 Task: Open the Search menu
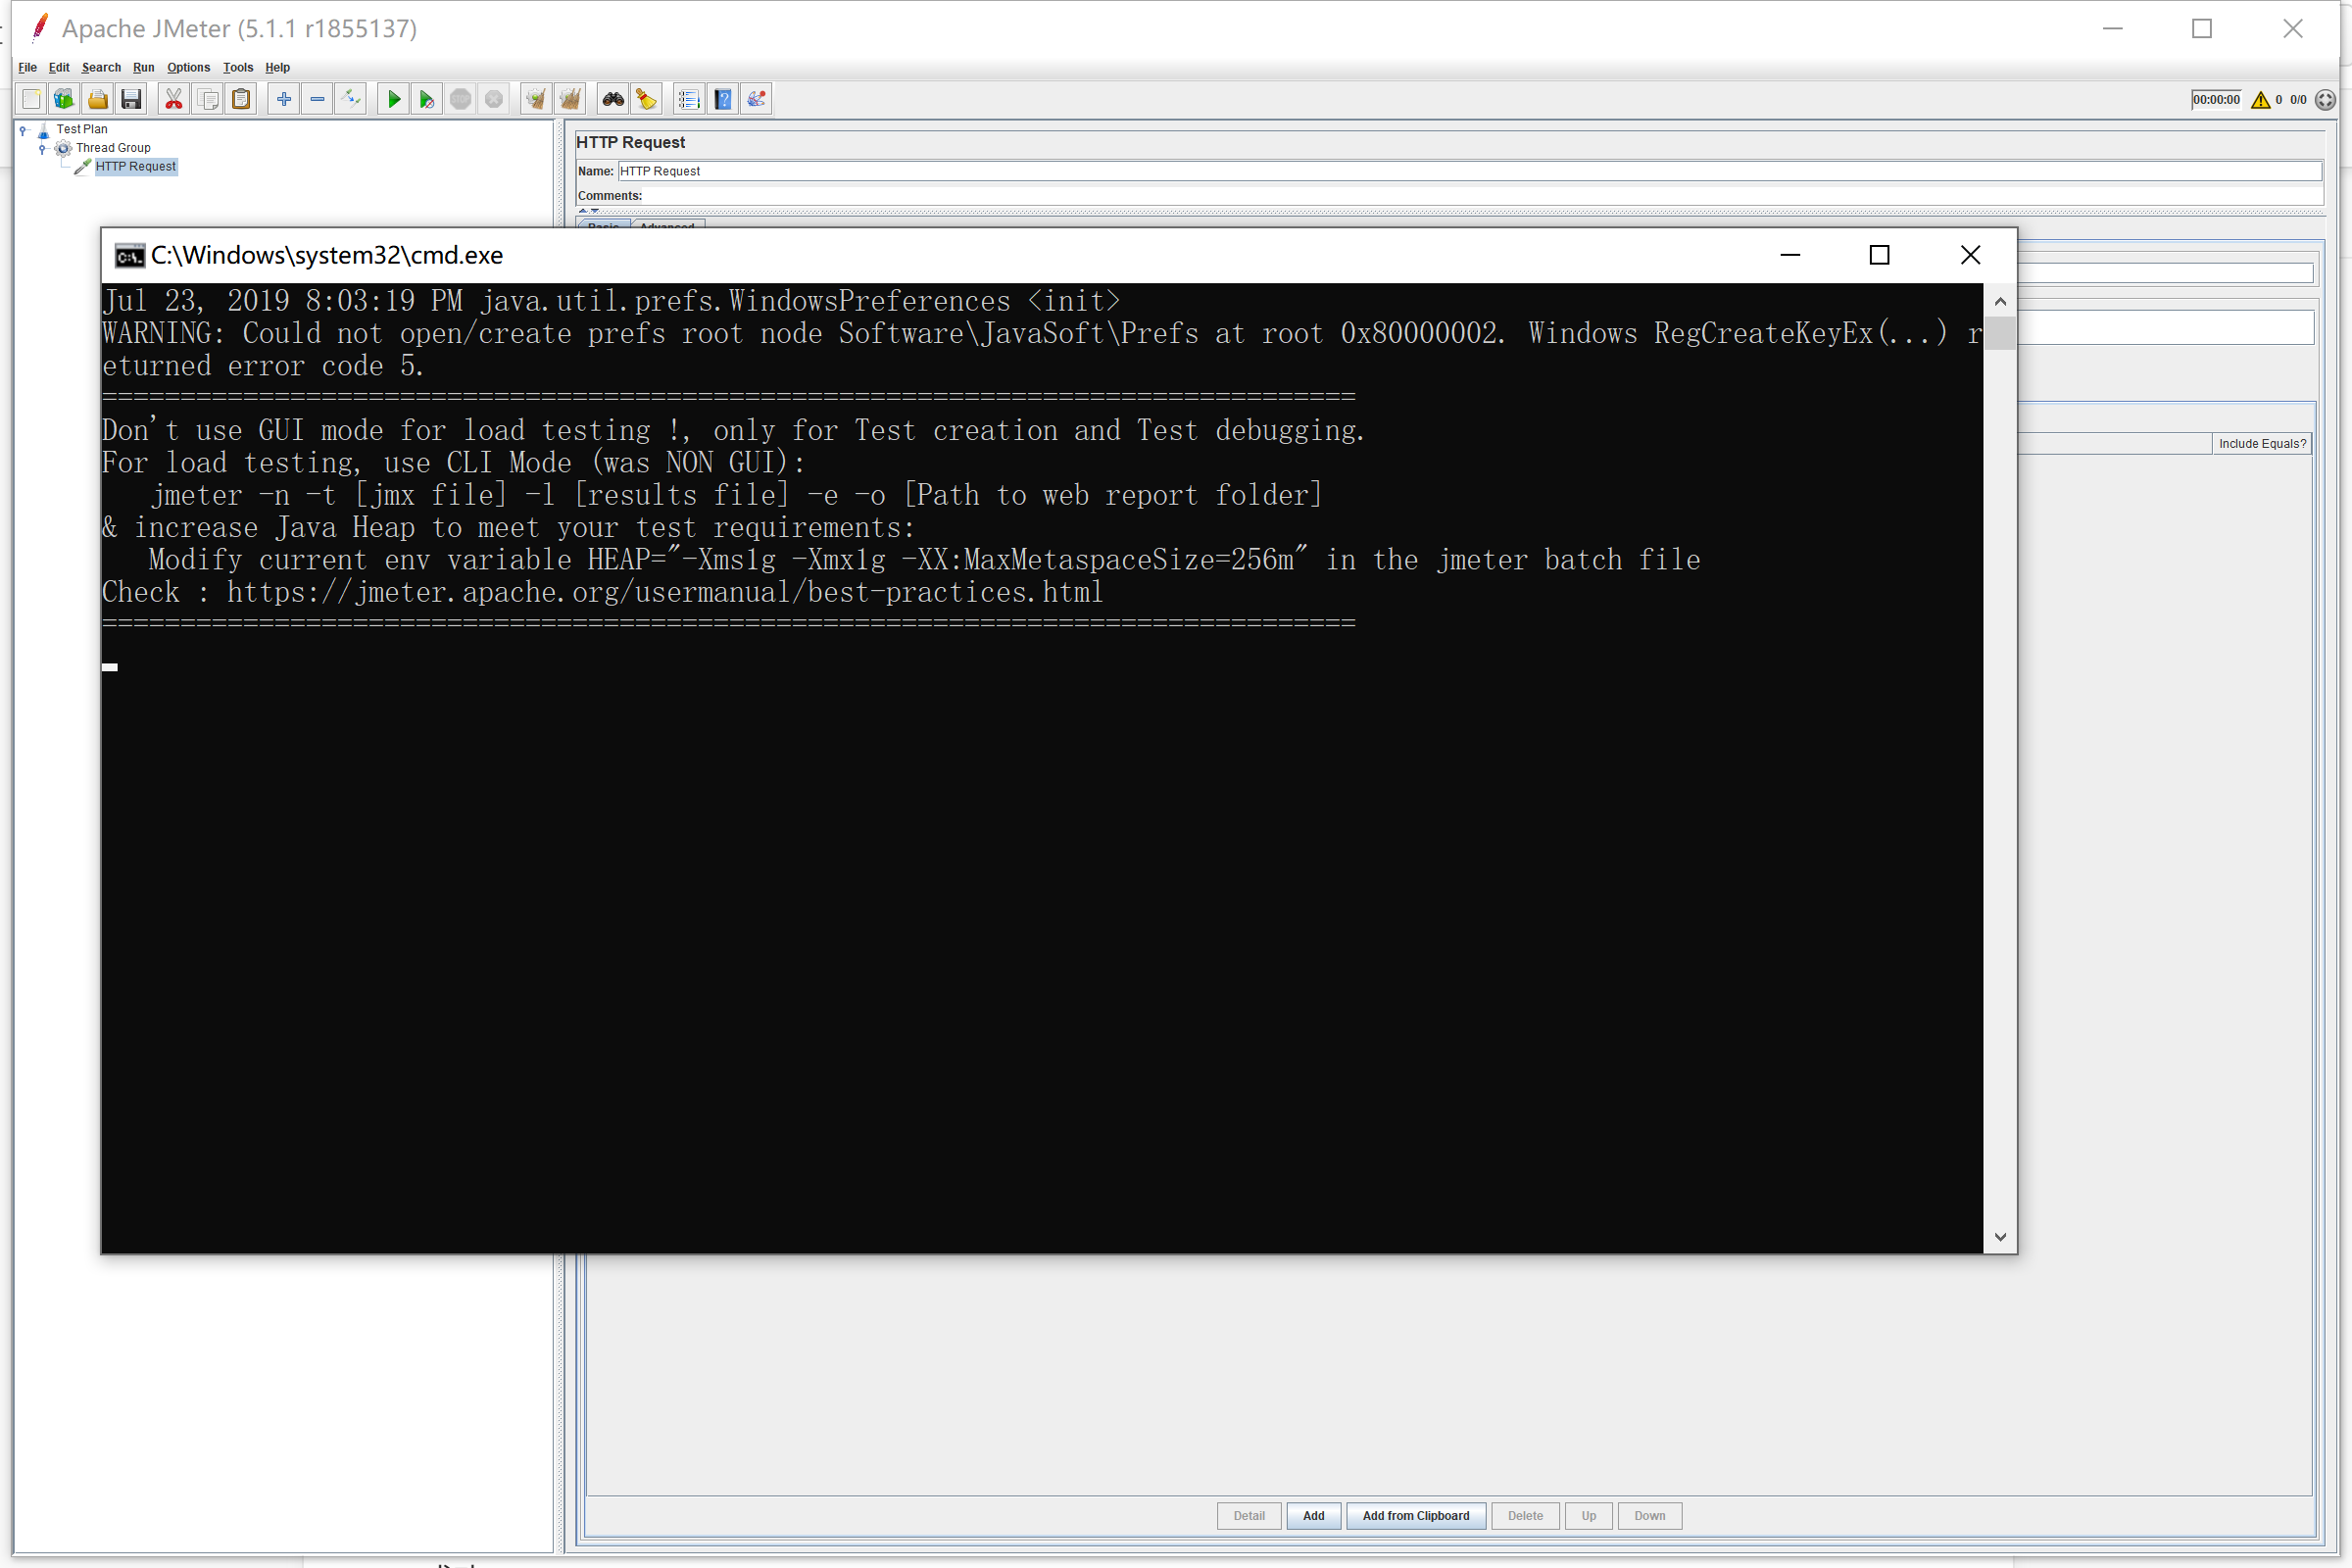pyautogui.click(x=101, y=68)
